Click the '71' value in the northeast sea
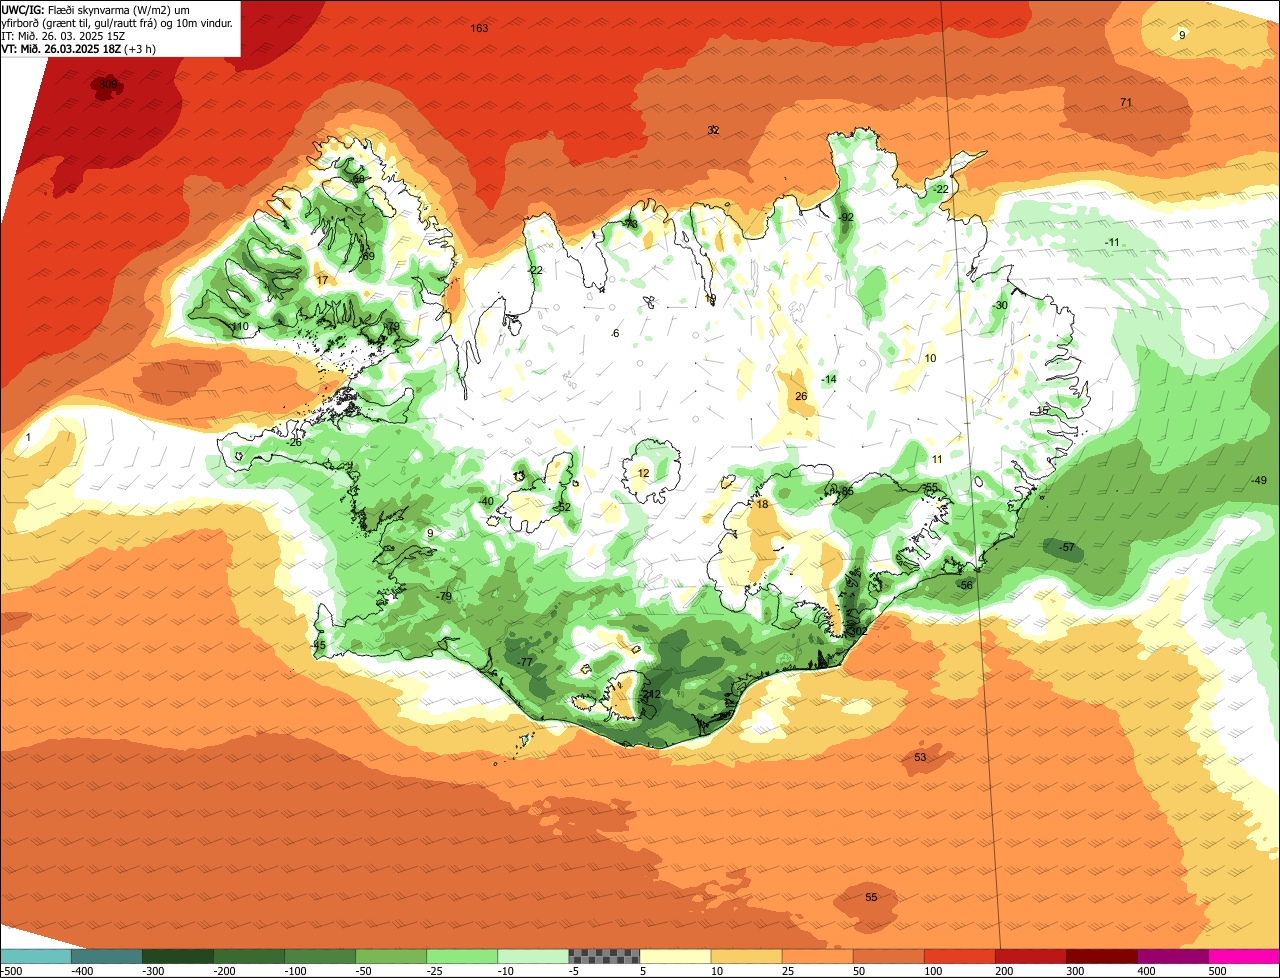 1126,102
